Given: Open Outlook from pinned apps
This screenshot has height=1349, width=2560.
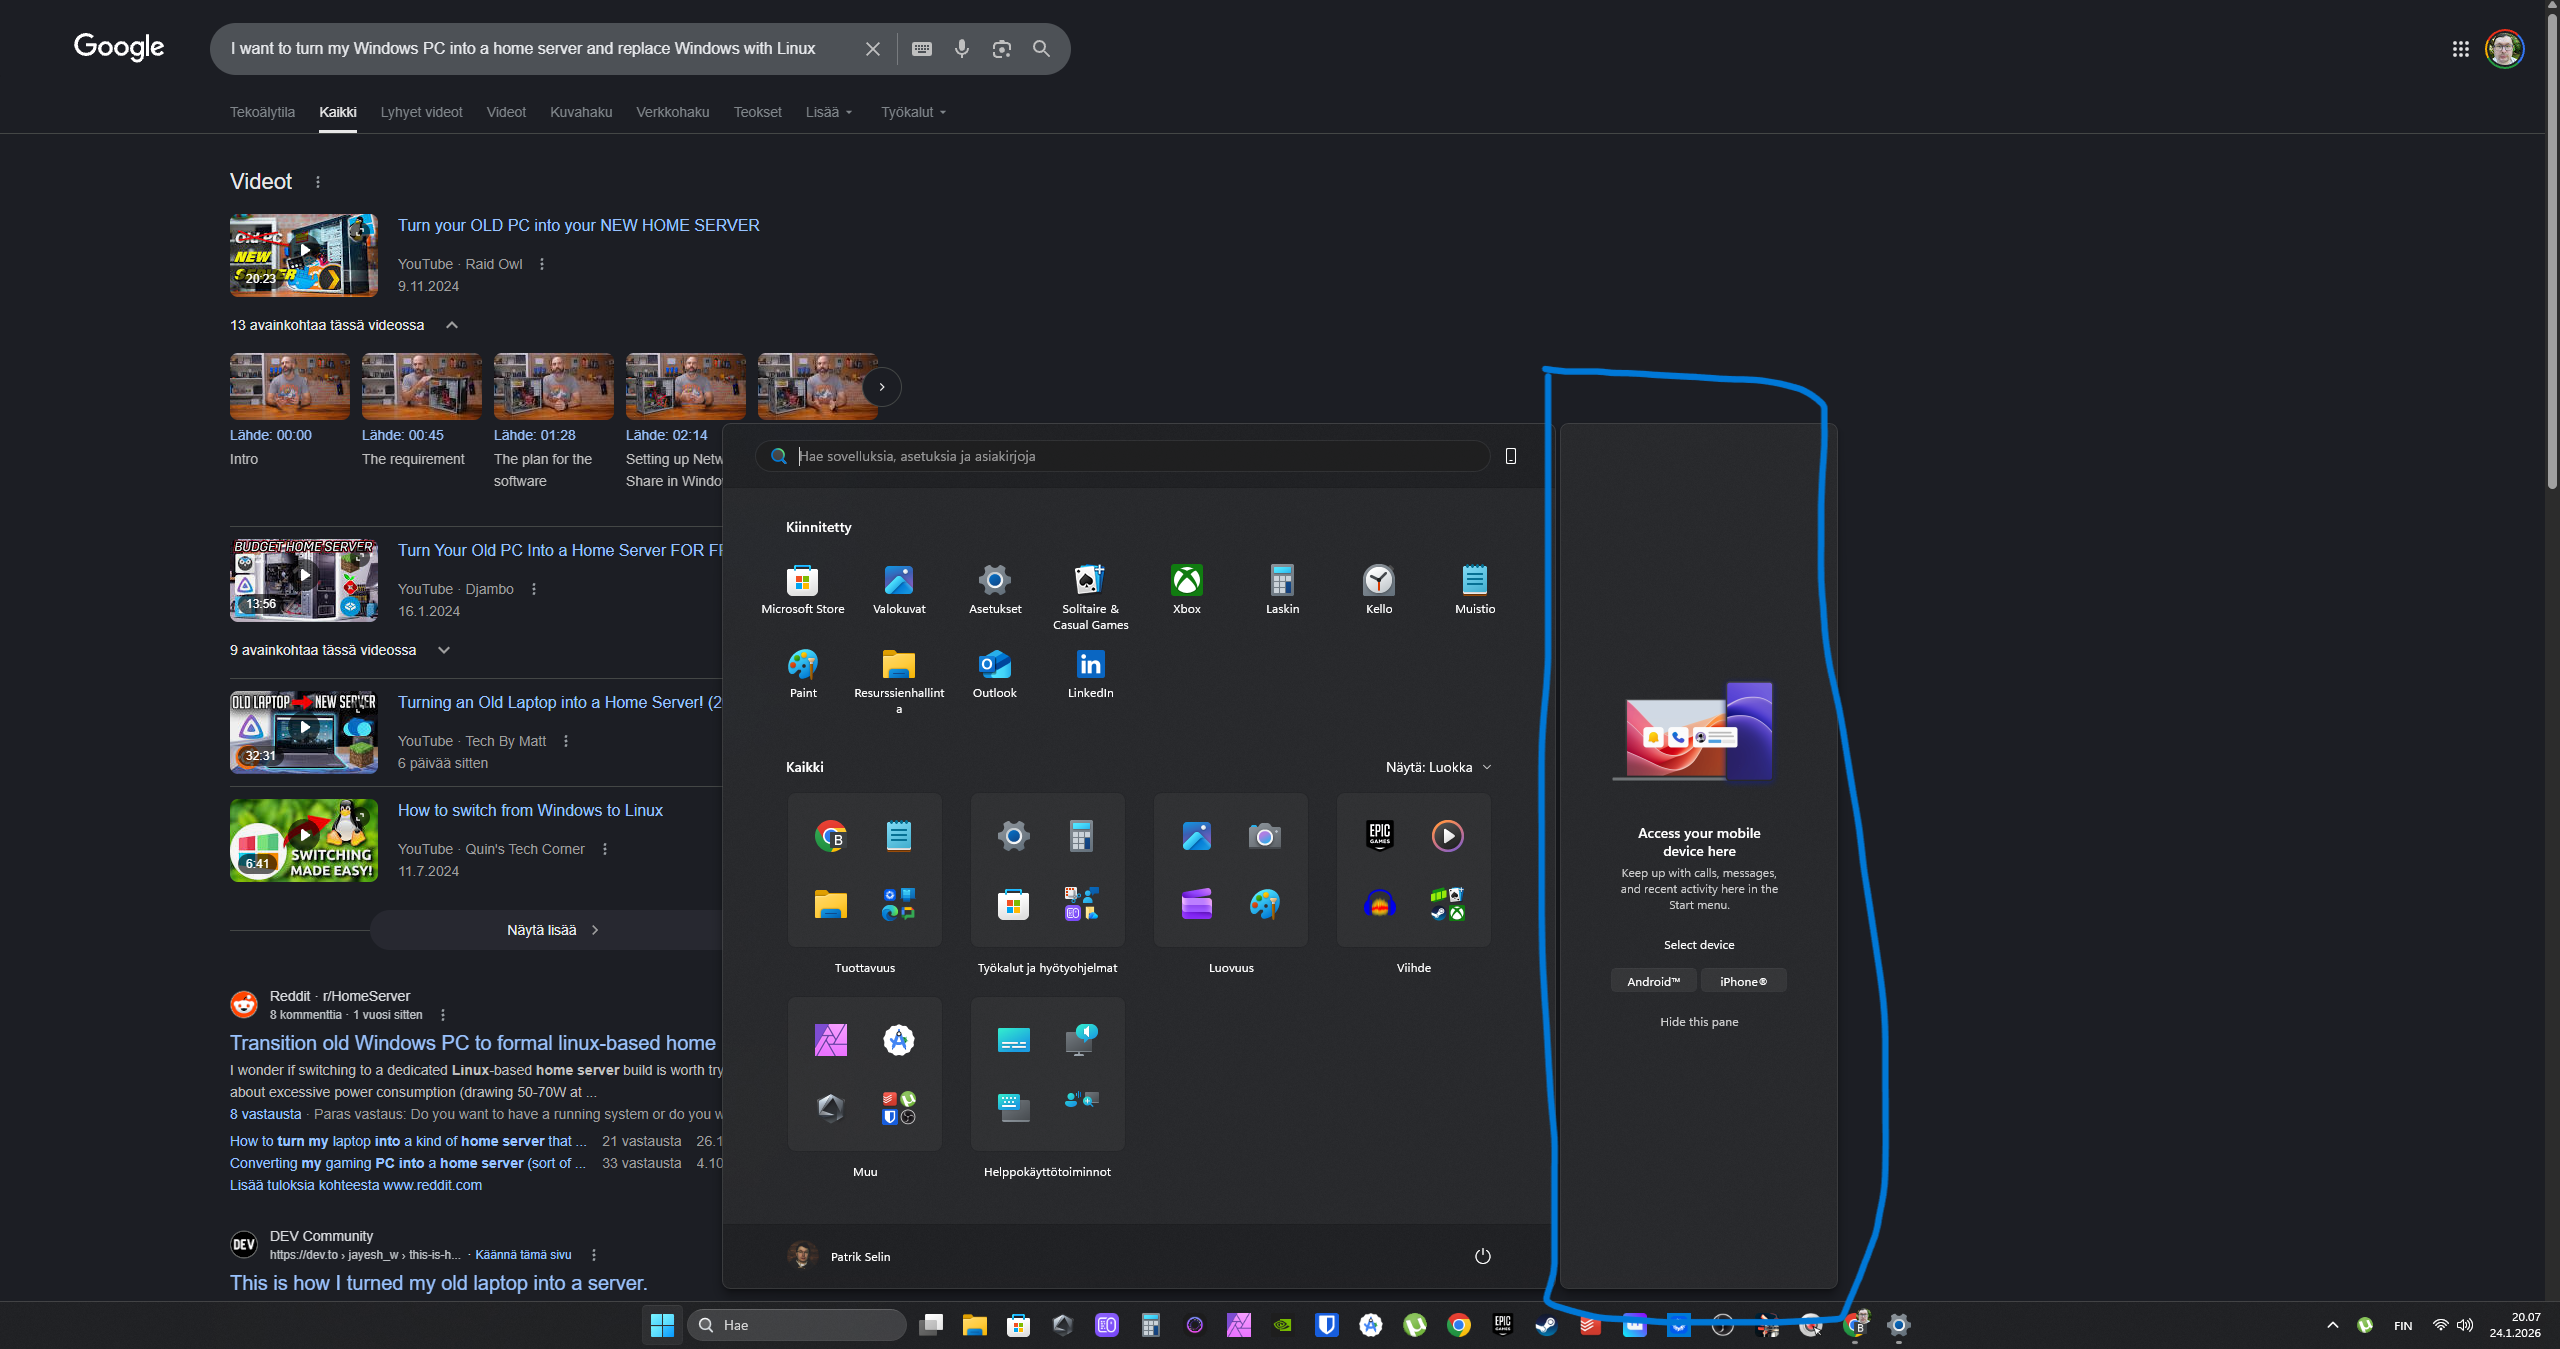Looking at the screenshot, I should (x=995, y=673).
